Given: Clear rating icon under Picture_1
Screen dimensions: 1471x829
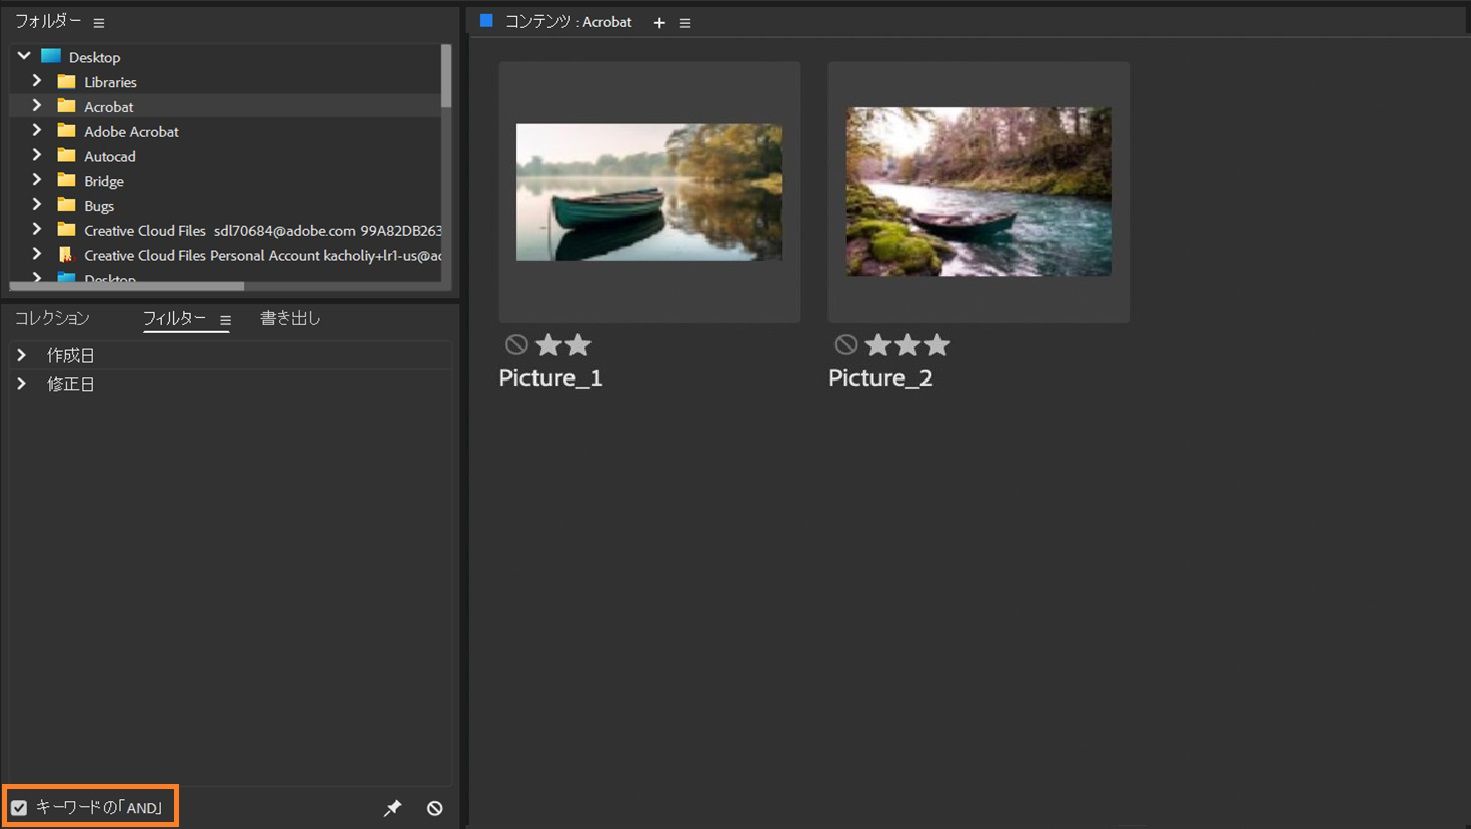Looking at the screenshot, I should (x=516, y=345).
